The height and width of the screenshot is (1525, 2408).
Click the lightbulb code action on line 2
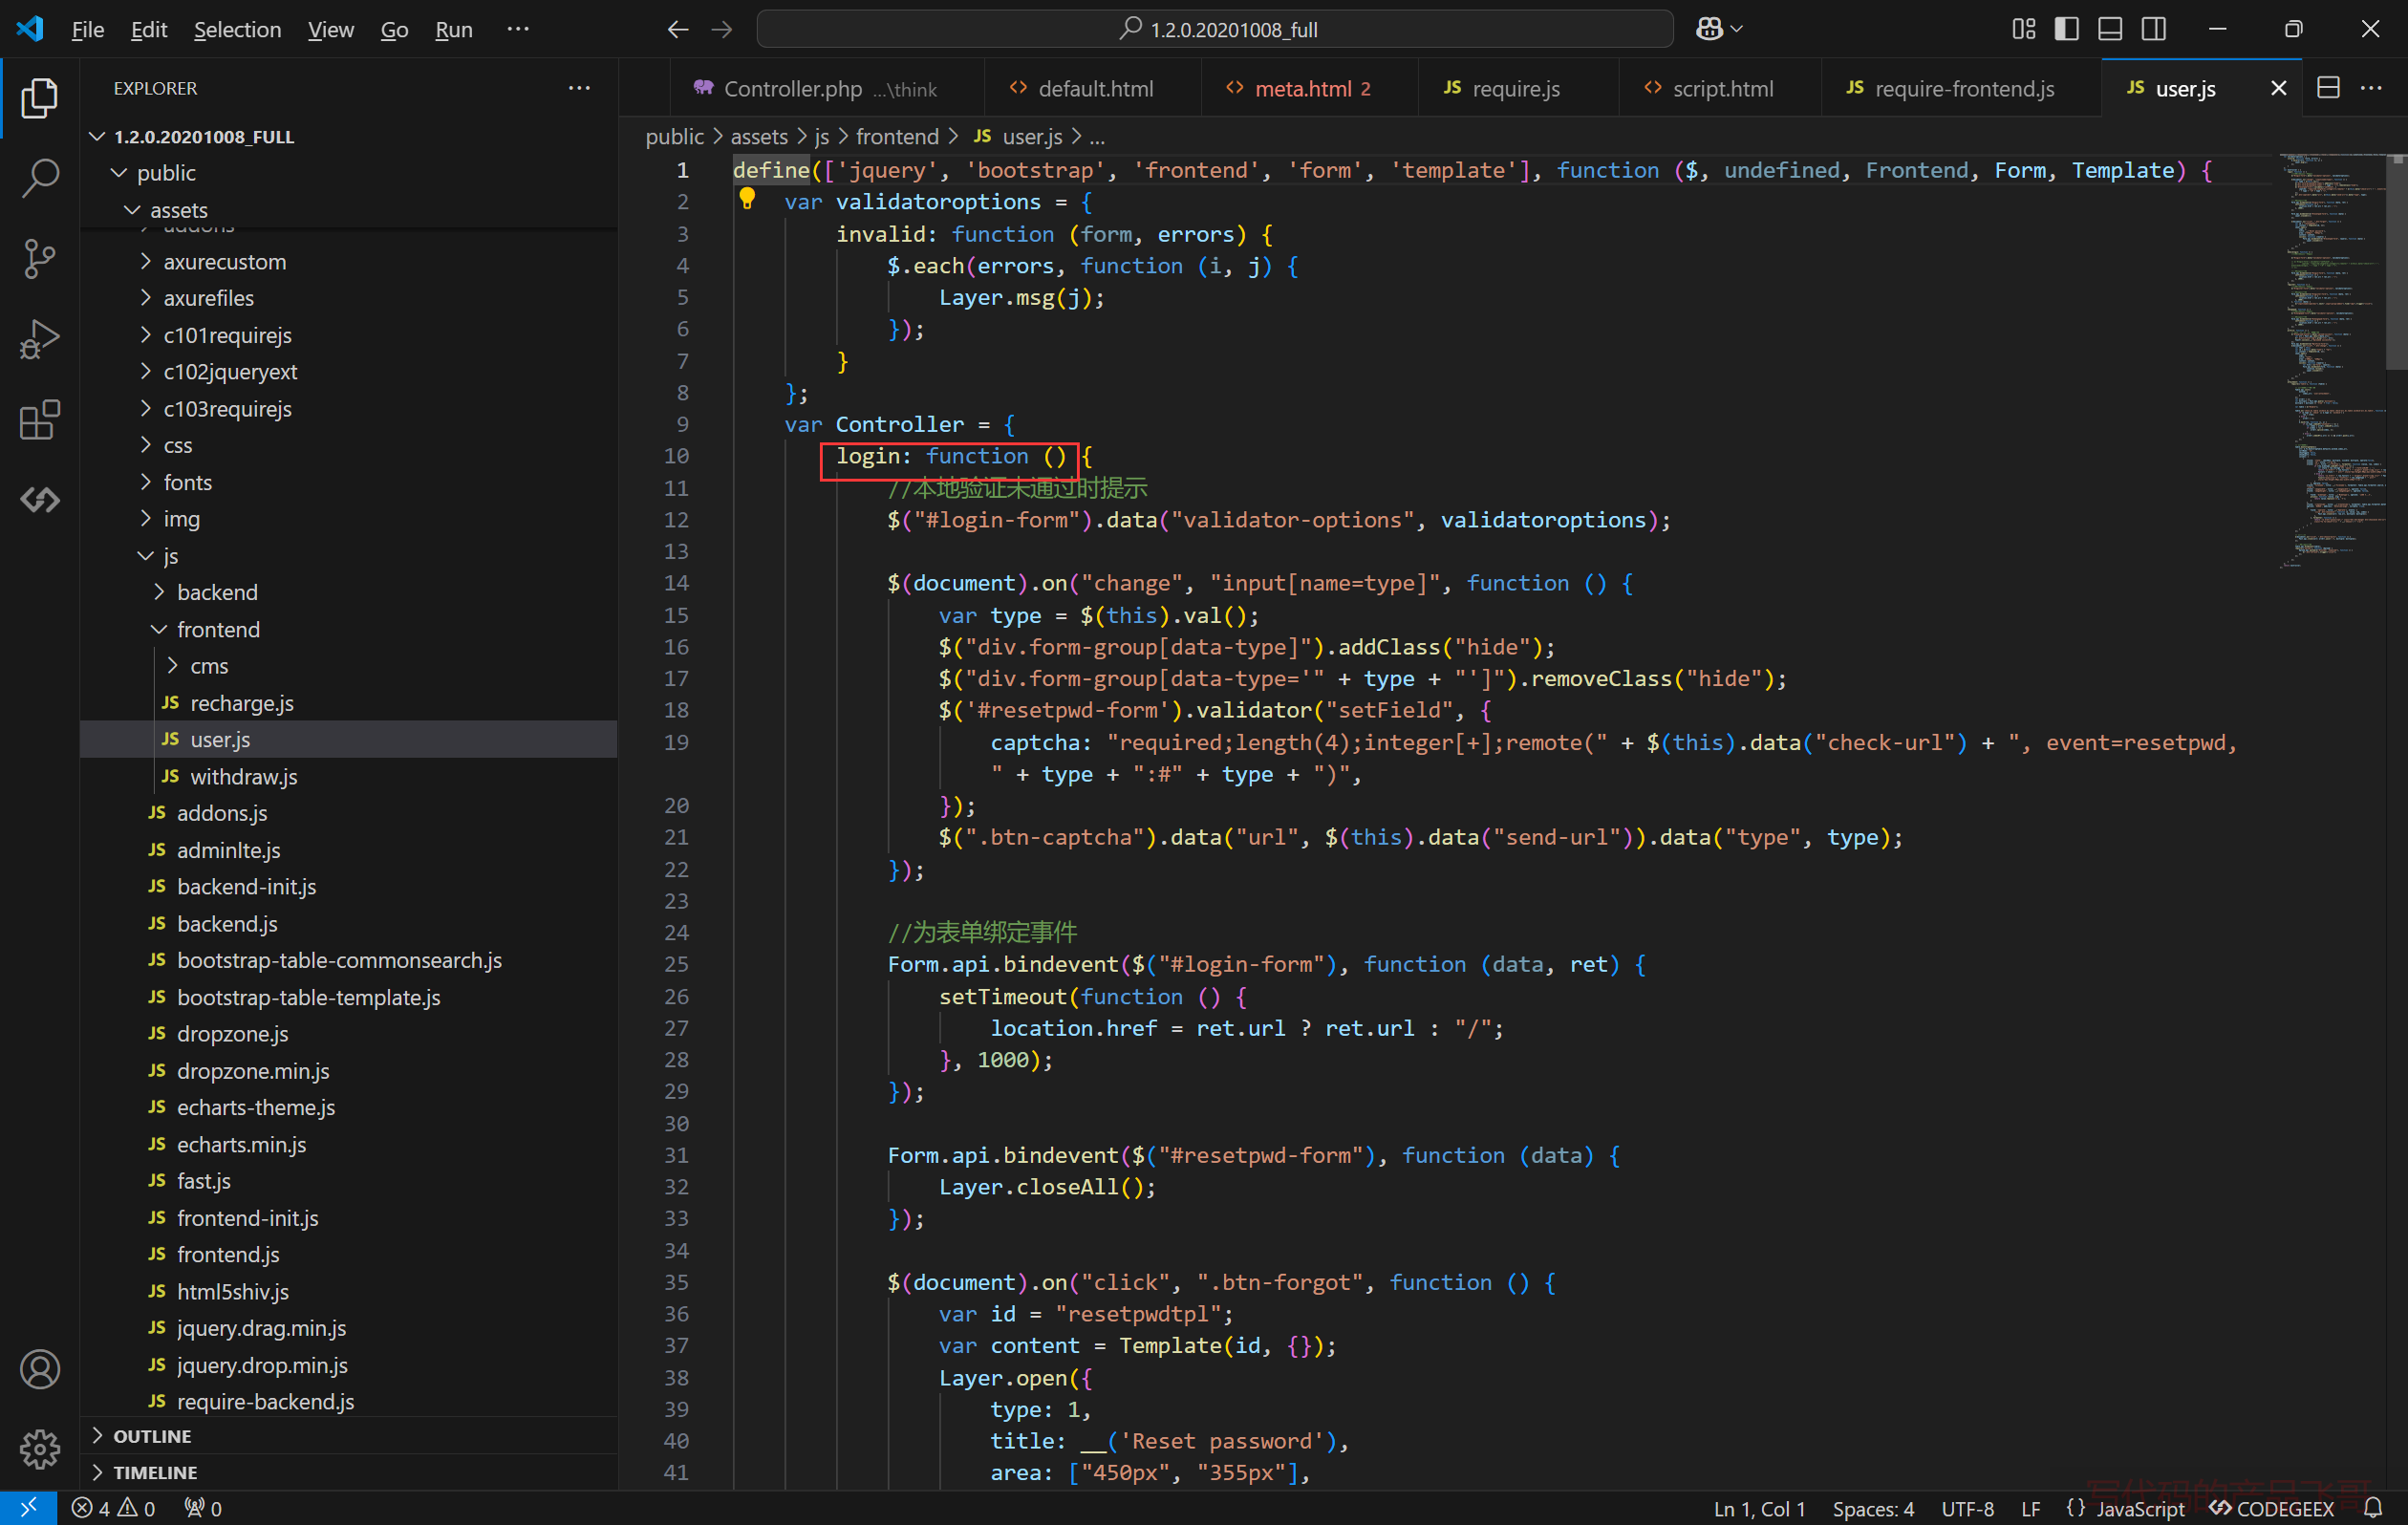(x=747, y=199)
